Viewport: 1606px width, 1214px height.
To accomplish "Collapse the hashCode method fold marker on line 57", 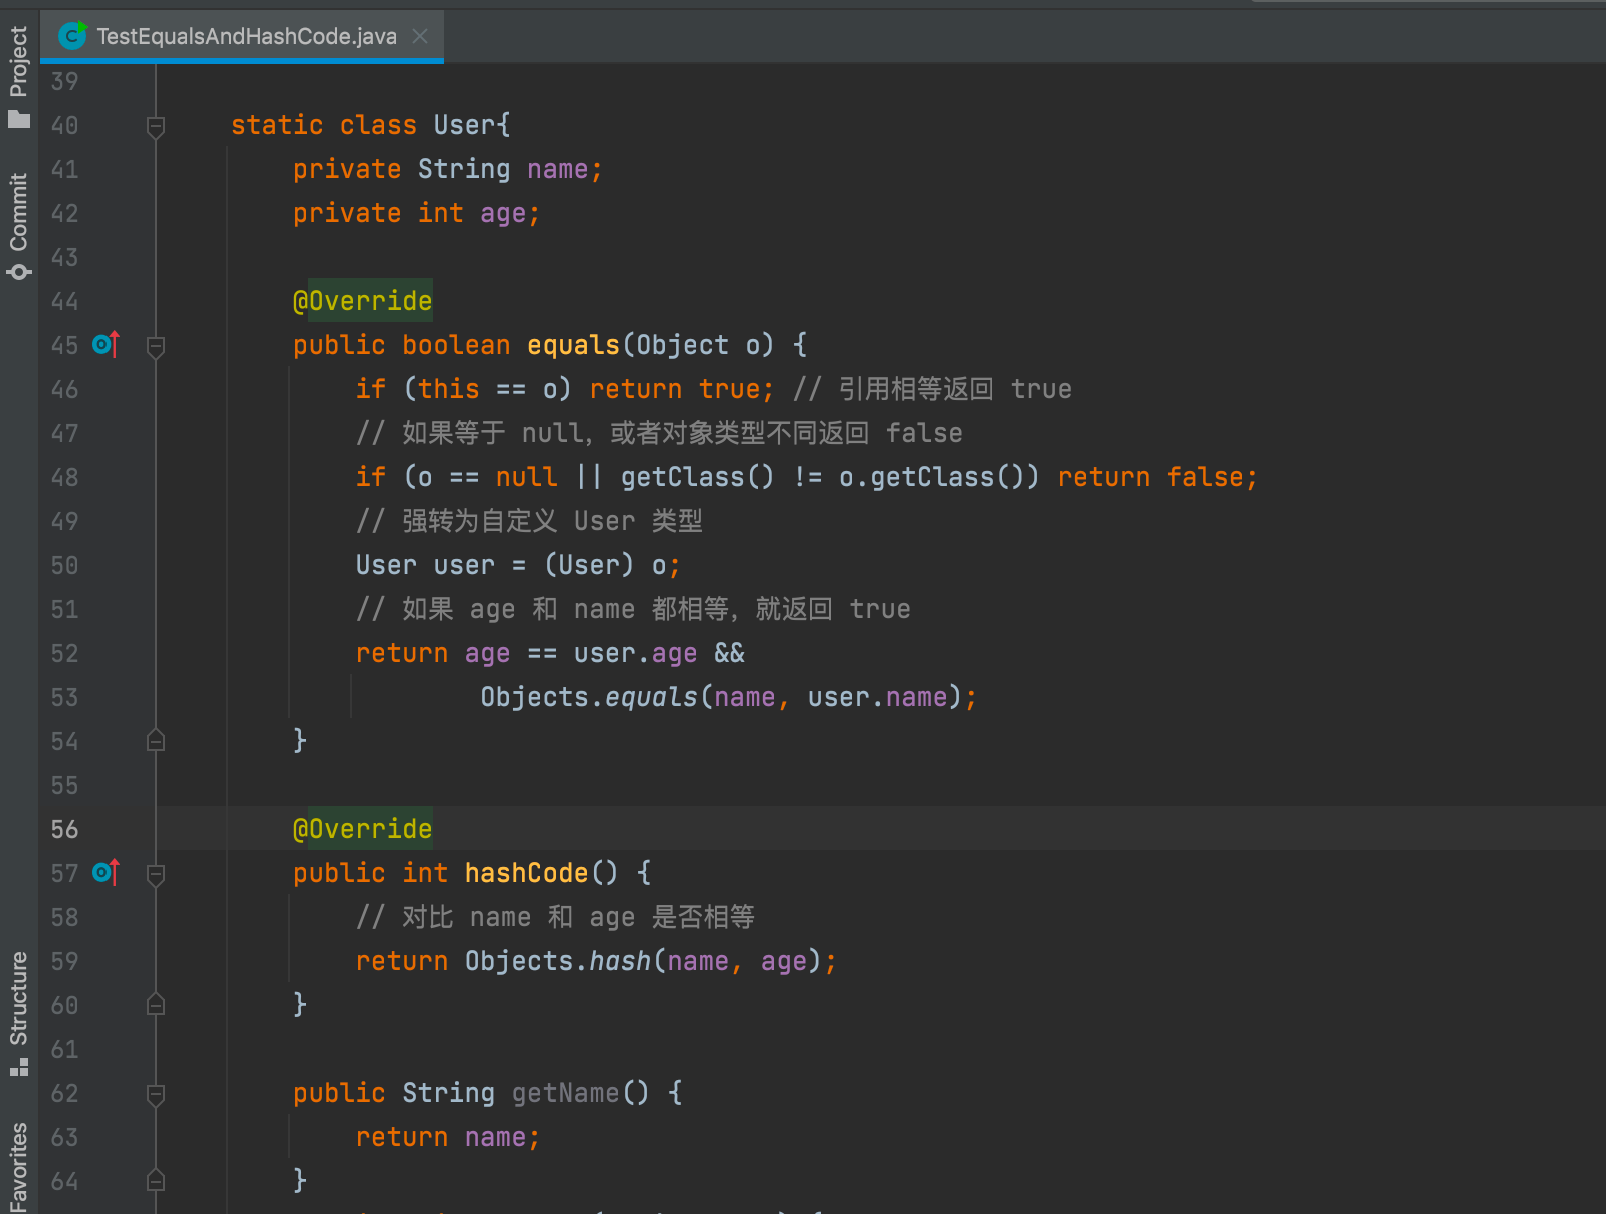I will click(x=155, y=873).
